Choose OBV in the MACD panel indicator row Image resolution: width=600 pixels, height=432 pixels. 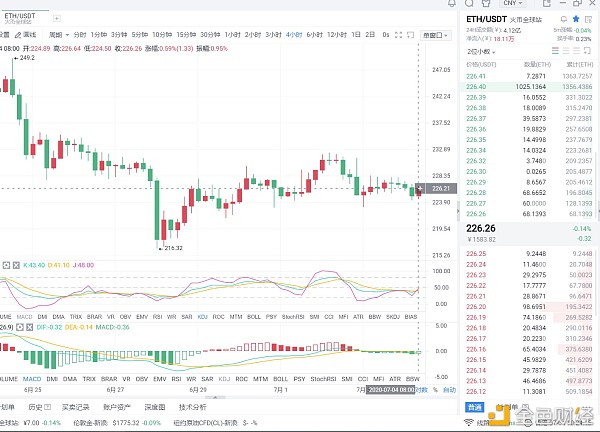click(142, 379)
